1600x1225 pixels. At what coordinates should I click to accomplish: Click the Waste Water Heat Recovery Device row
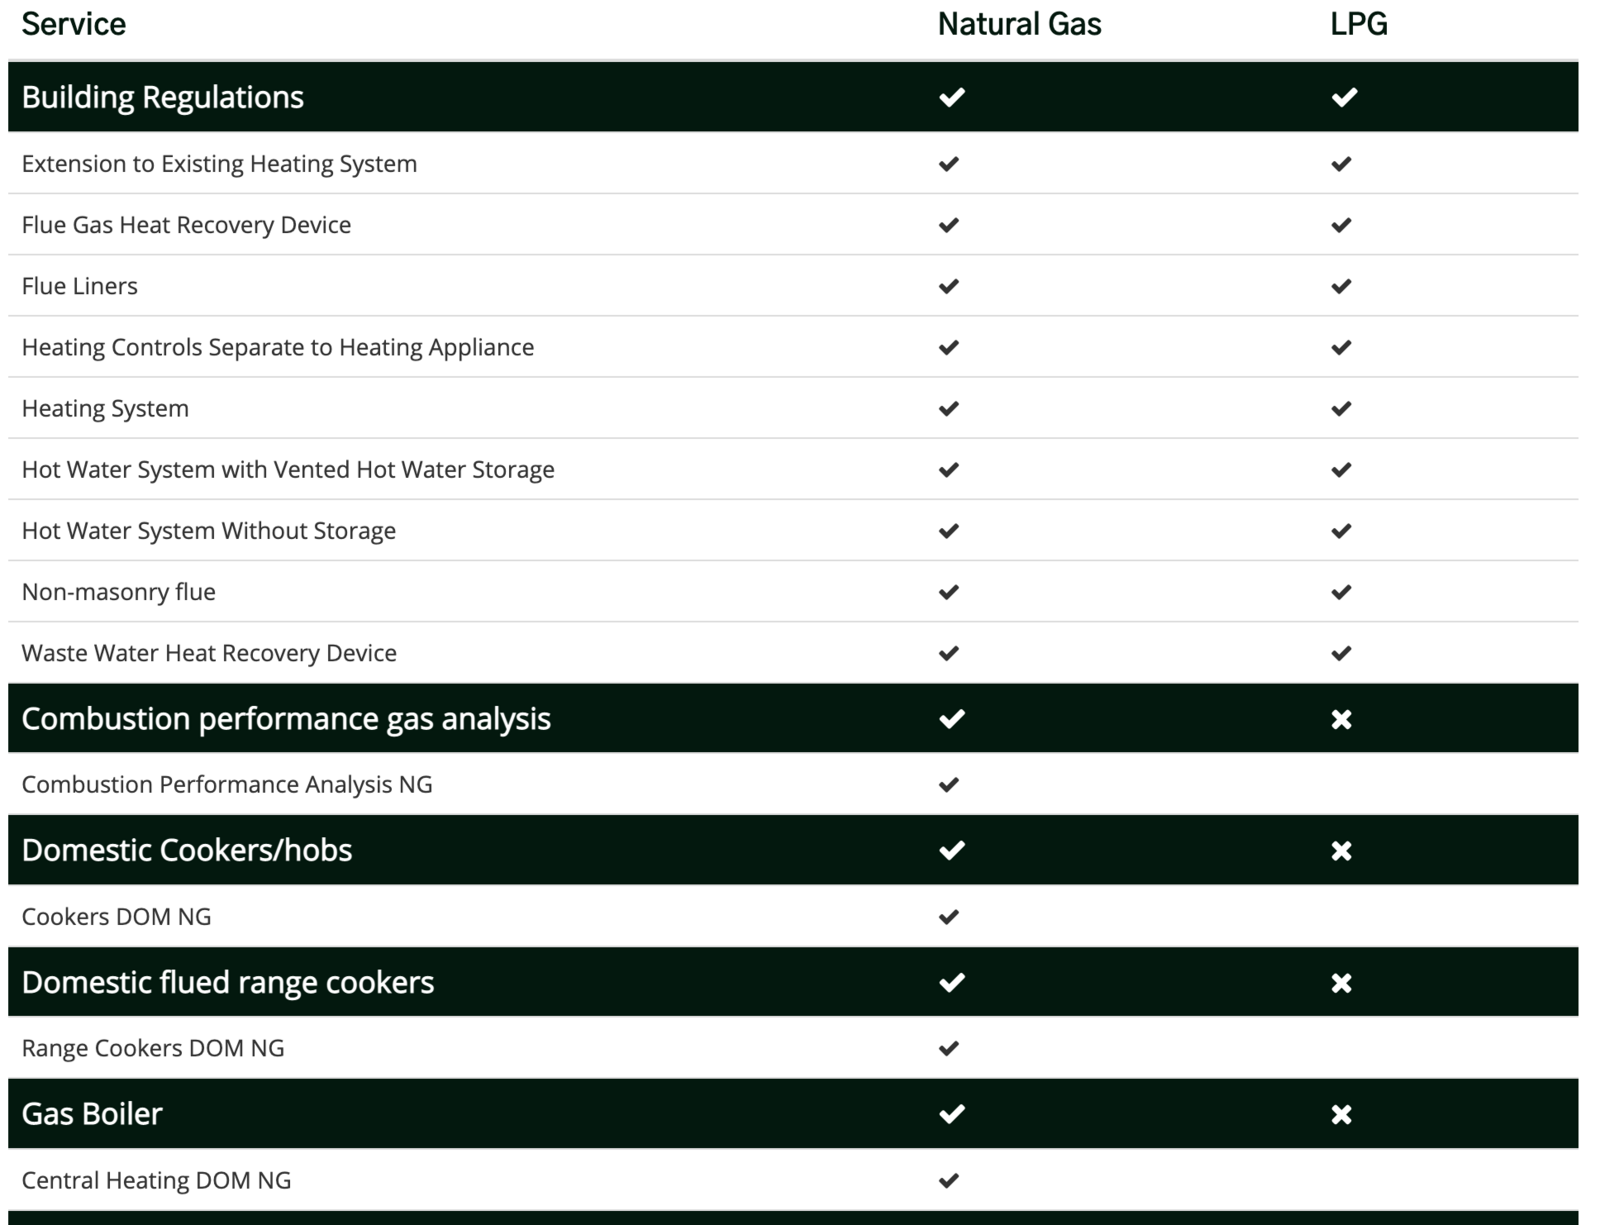pos(209,653)
